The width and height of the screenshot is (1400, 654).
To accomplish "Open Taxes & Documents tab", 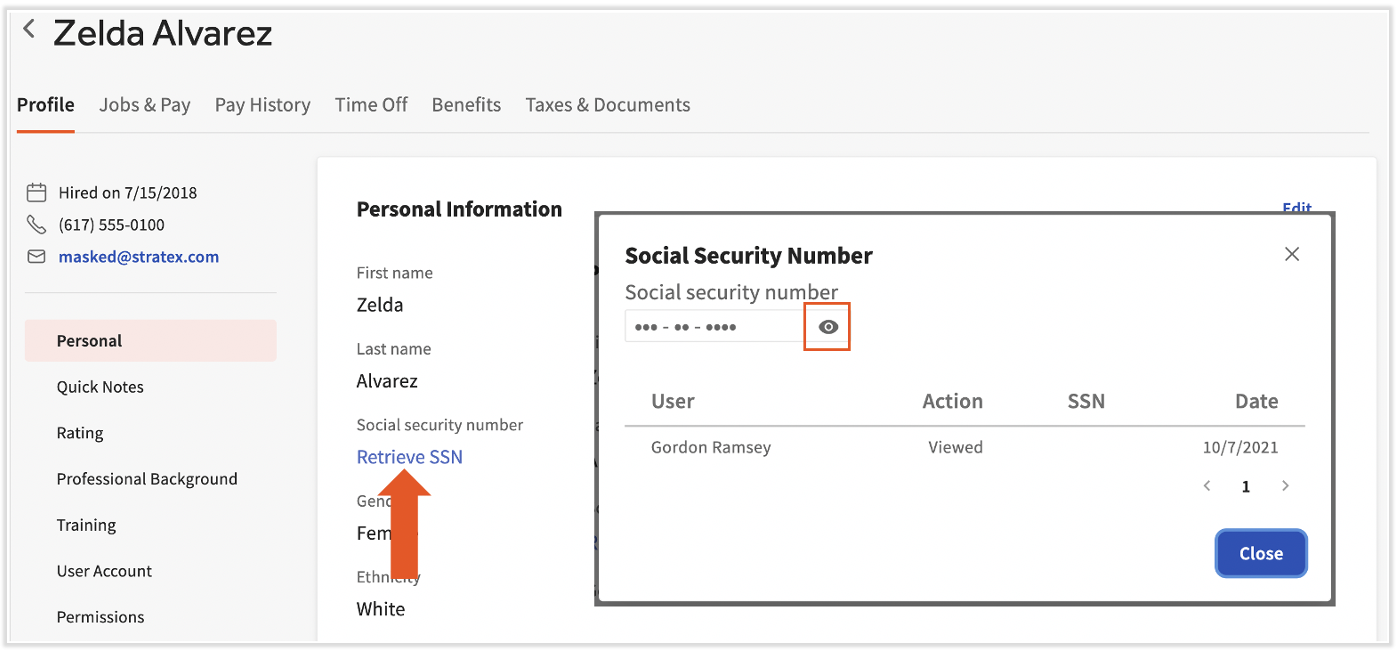I will click(x=607, y=105).
